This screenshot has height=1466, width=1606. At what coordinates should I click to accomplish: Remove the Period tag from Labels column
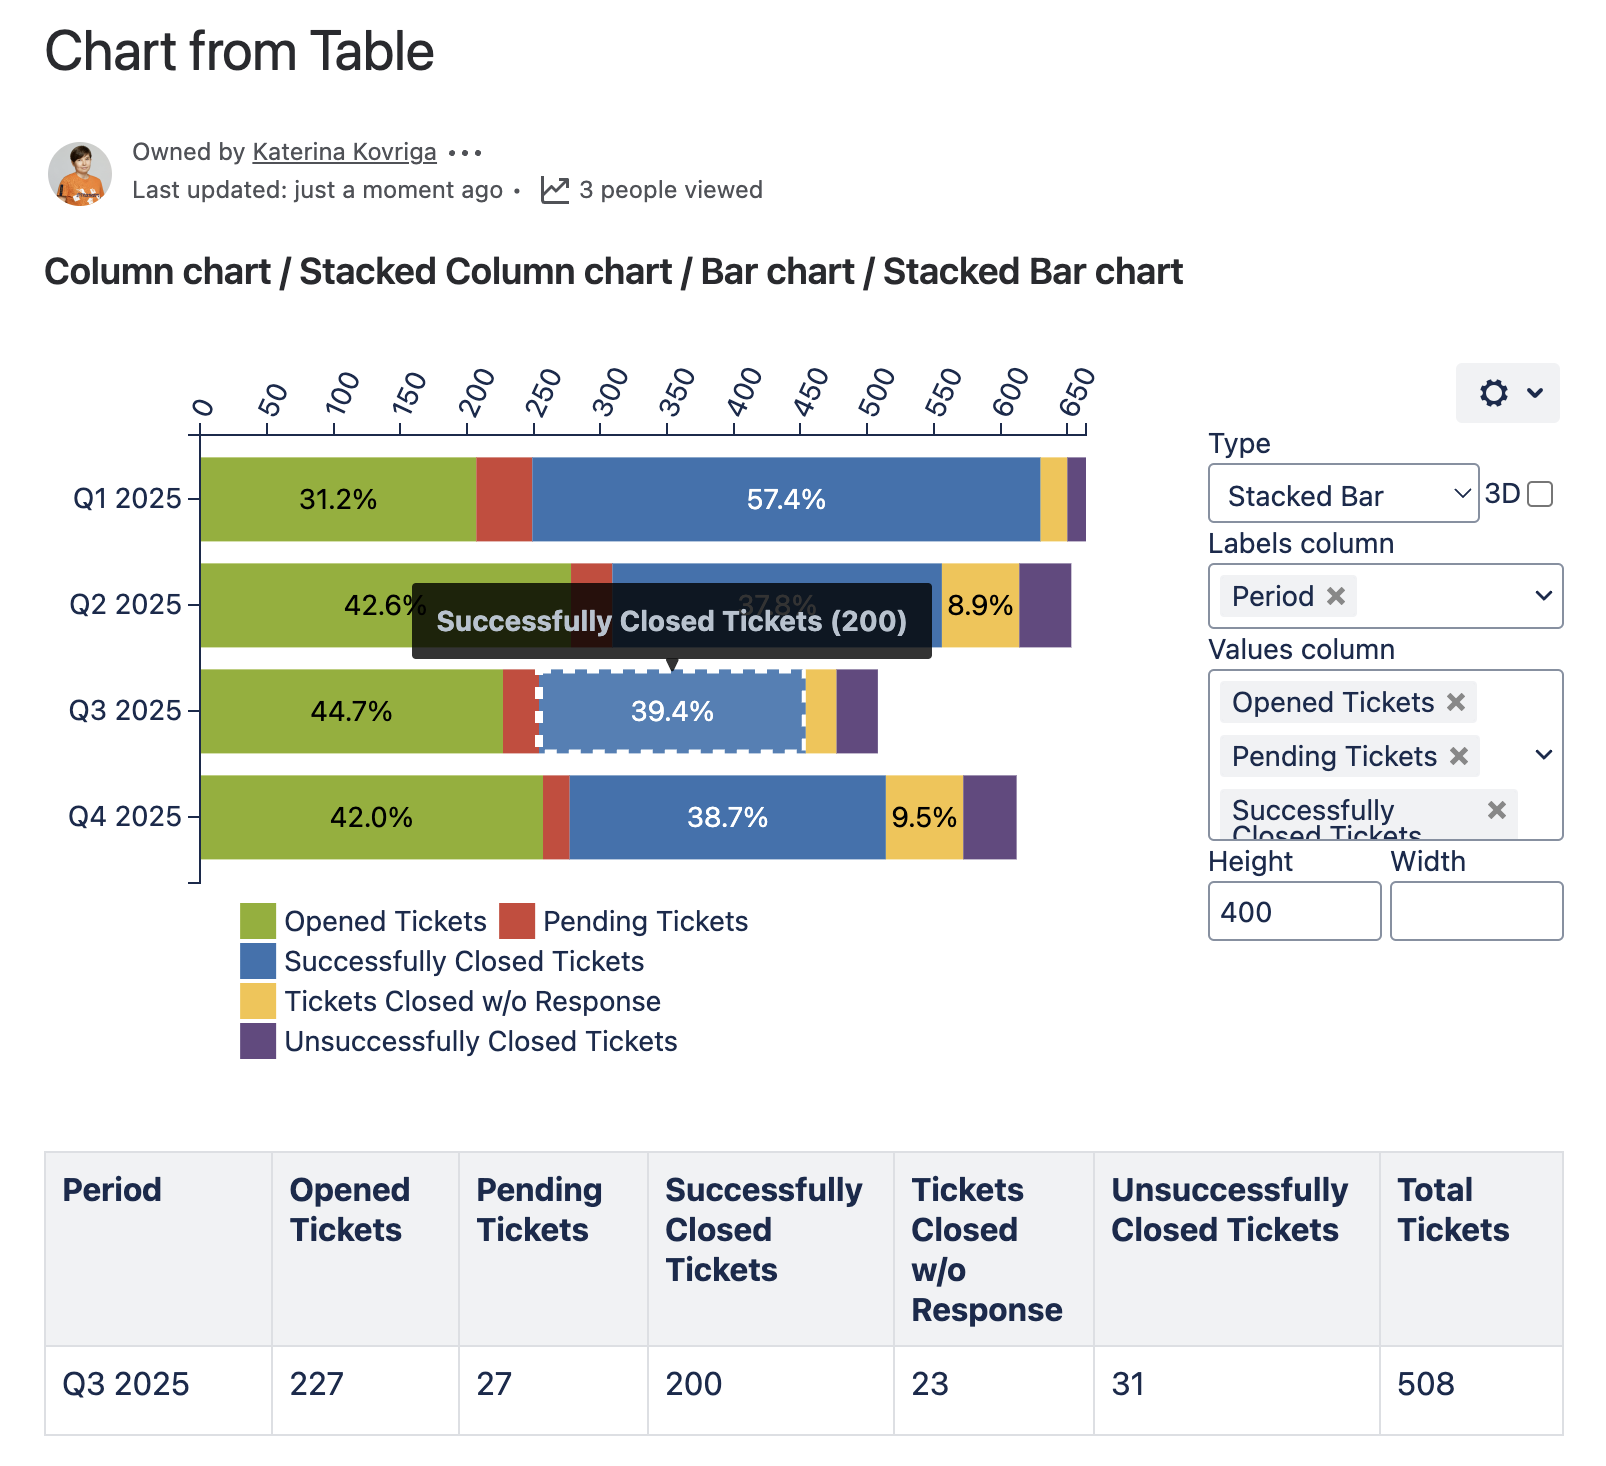tap(1336, 596)
